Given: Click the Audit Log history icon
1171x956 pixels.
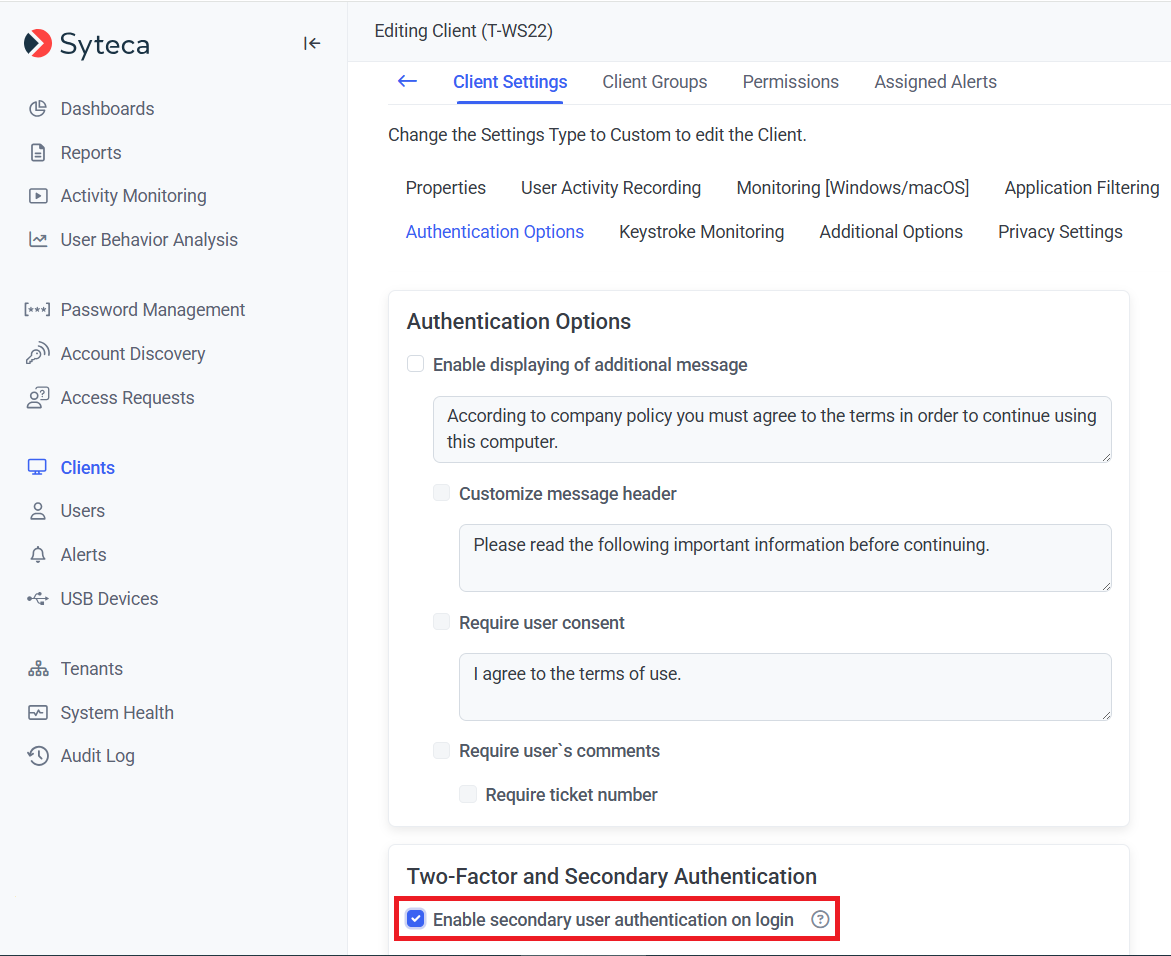Looking at the screenshot, I should (38, 756).
